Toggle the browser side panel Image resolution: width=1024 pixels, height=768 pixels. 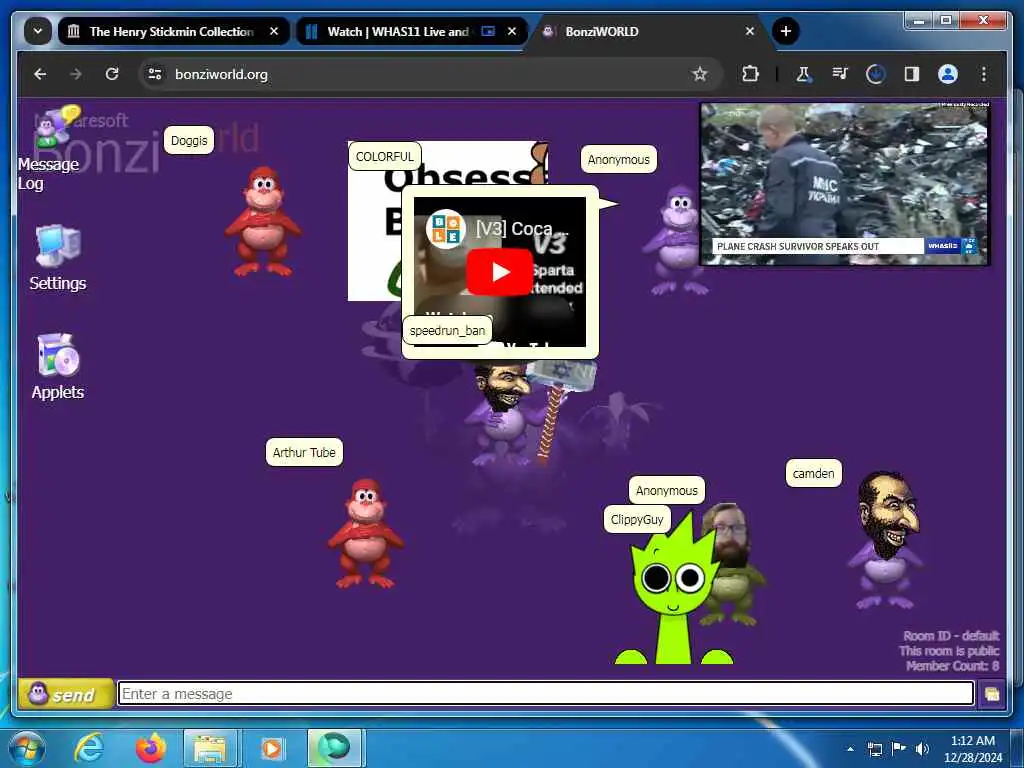coord(912,74)
